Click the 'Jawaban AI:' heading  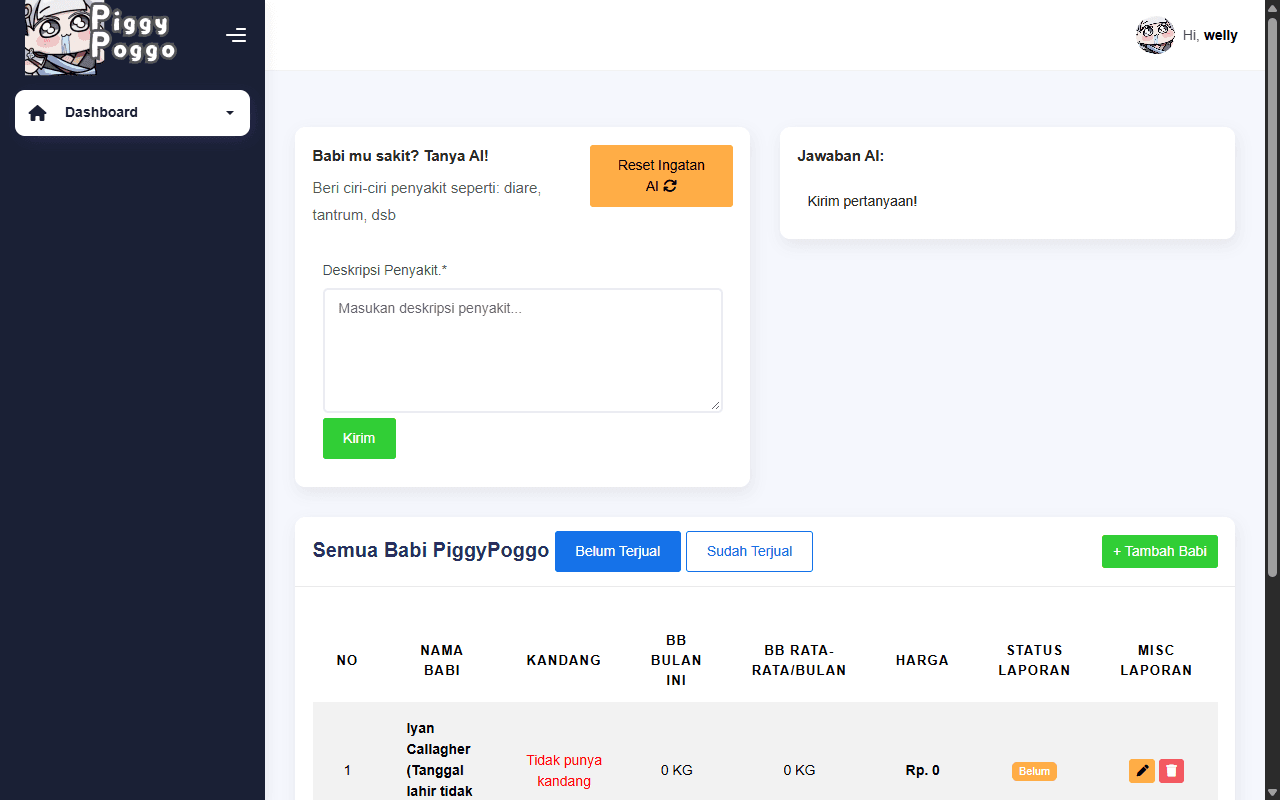(x=840, y=156)
